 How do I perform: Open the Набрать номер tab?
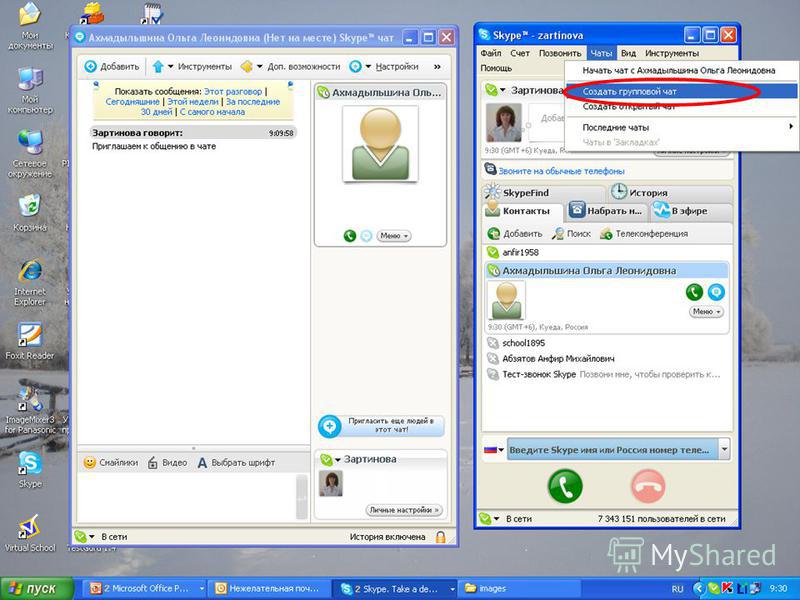pyautogui.click(x=605, y=211)
